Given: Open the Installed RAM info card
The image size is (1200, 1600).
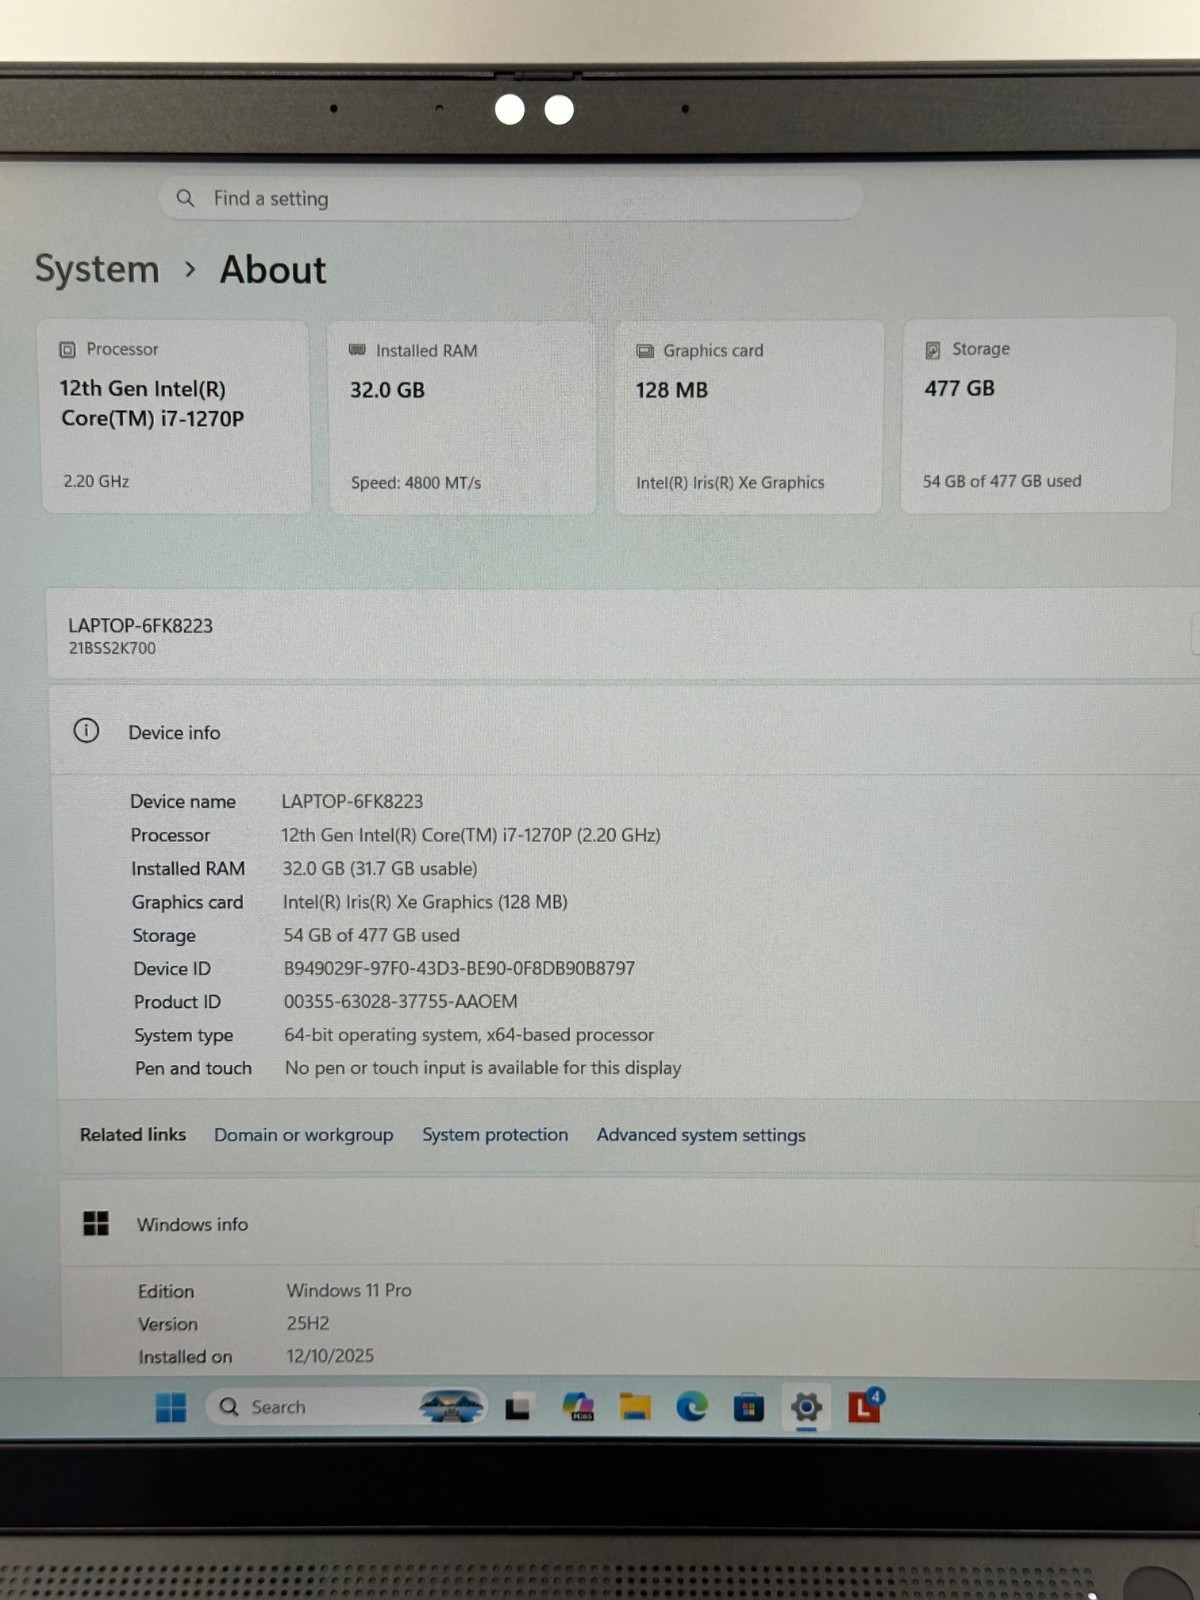Looking at the screenshot, I should pos(462,417).
